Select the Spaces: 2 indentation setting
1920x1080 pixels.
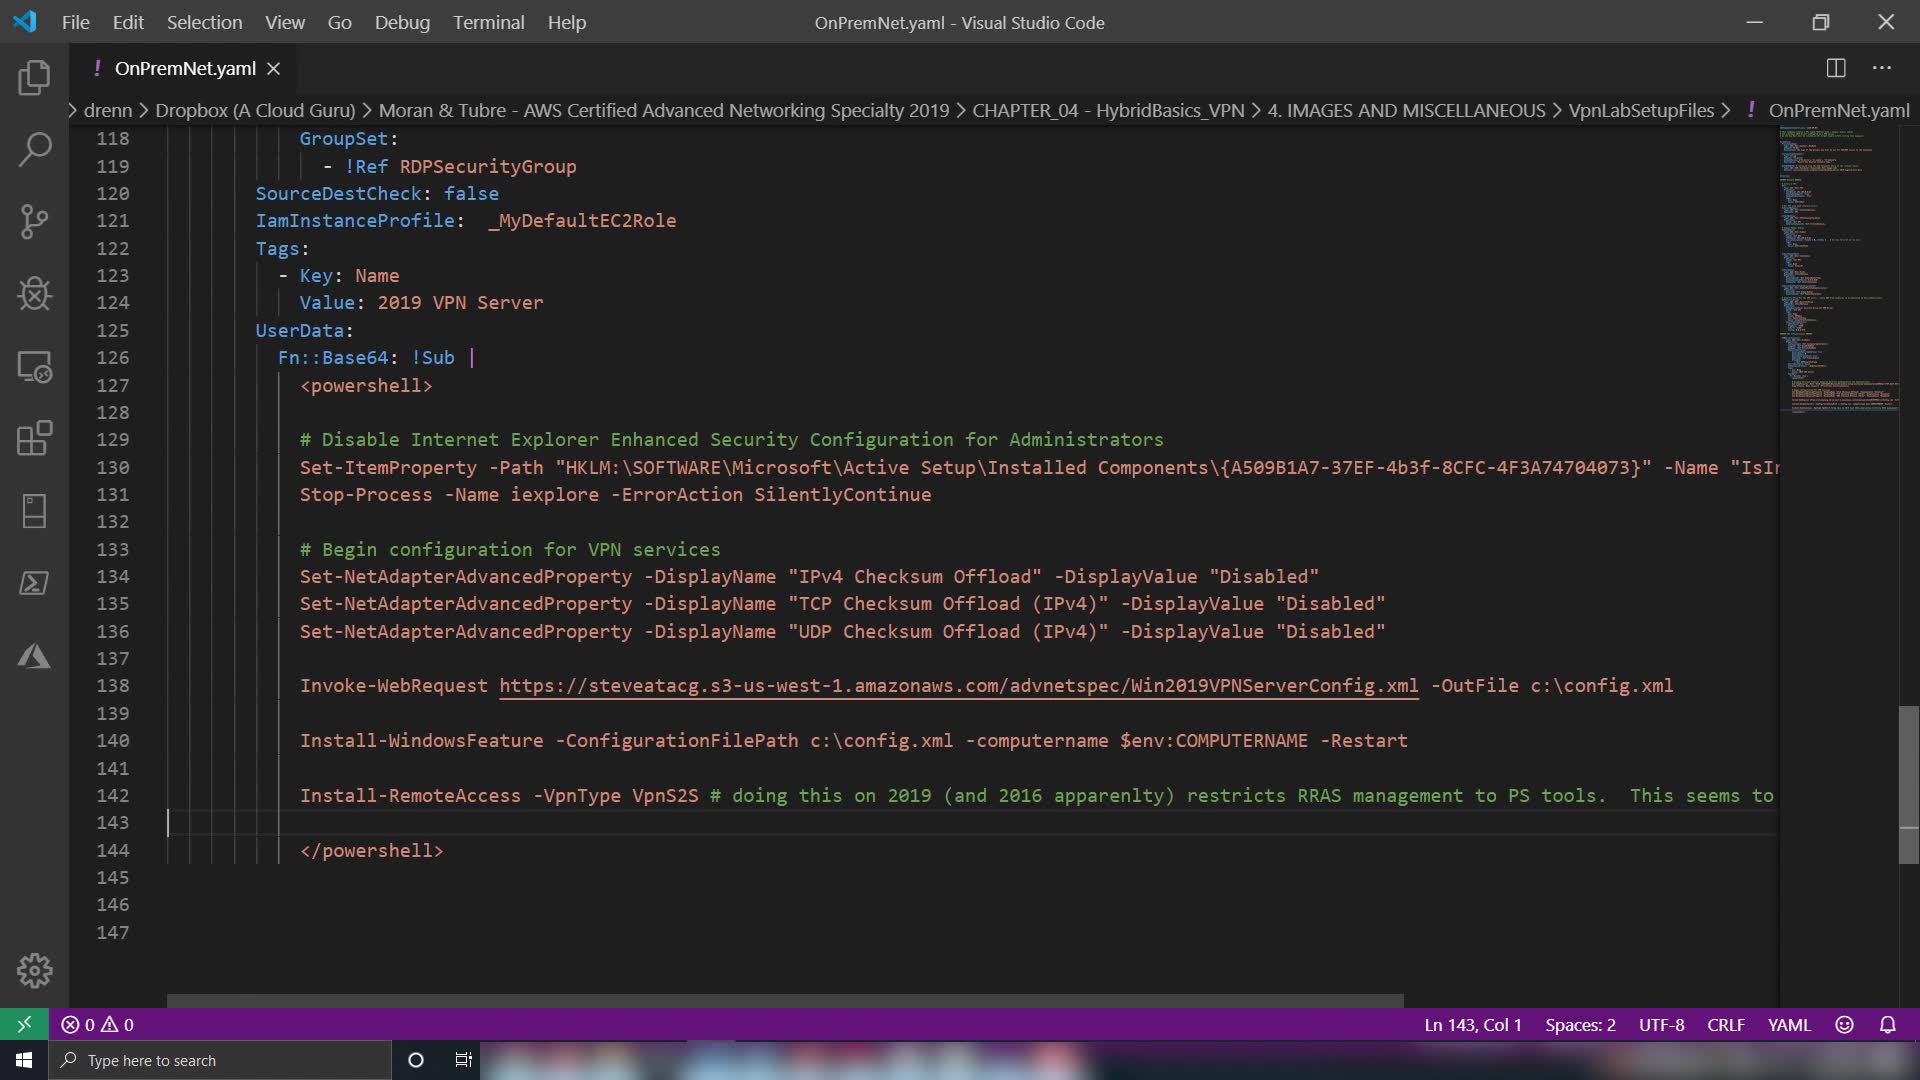tap(1580, 1025)
